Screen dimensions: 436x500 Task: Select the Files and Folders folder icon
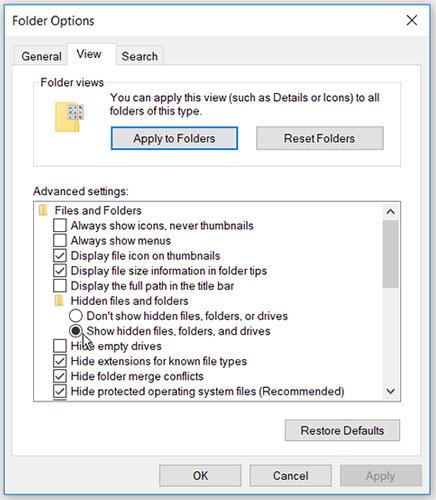coord(43,210)
